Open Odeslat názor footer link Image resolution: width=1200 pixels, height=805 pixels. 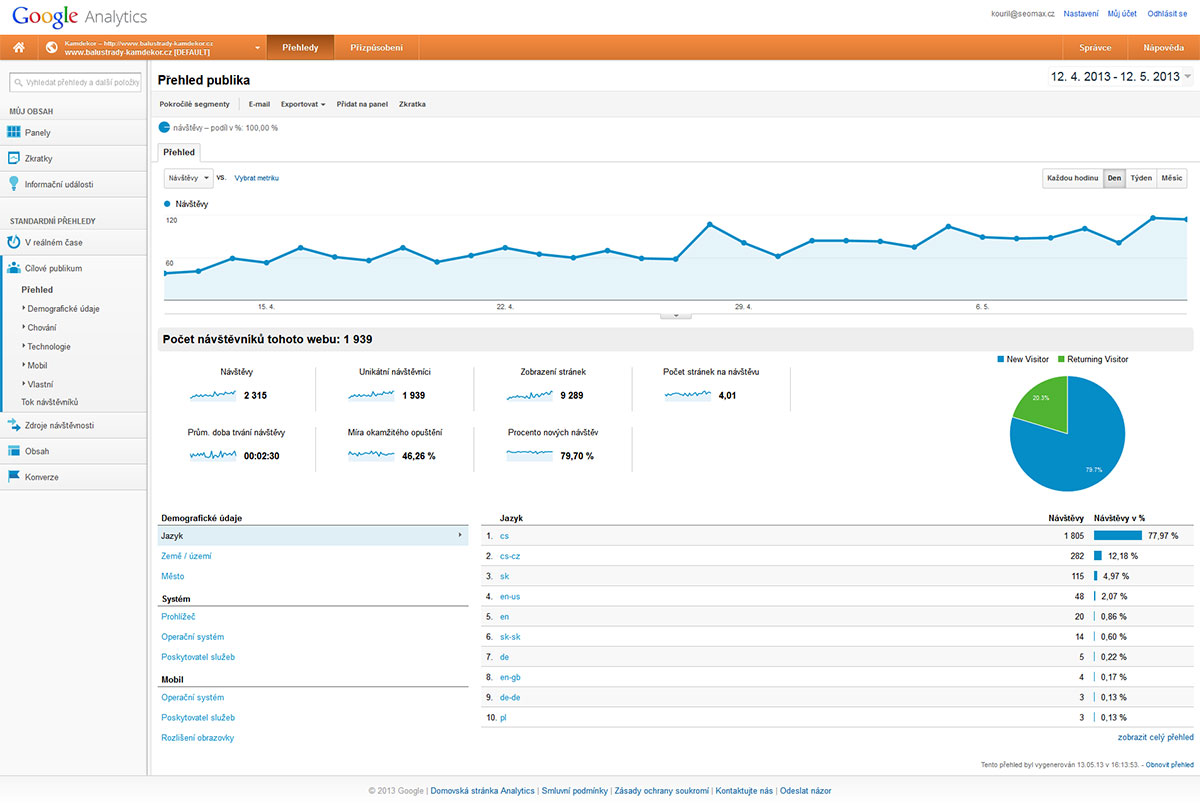(x=806, y=791)
